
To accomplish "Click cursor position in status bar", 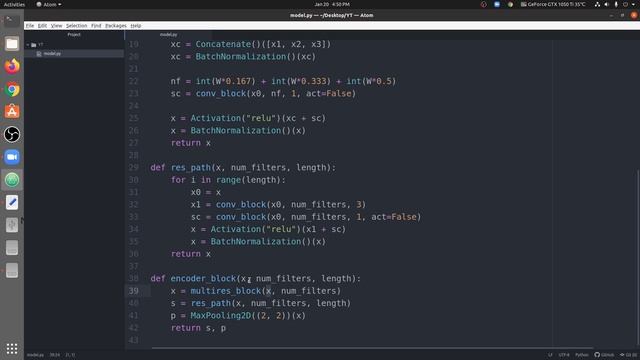I will 55,355.
